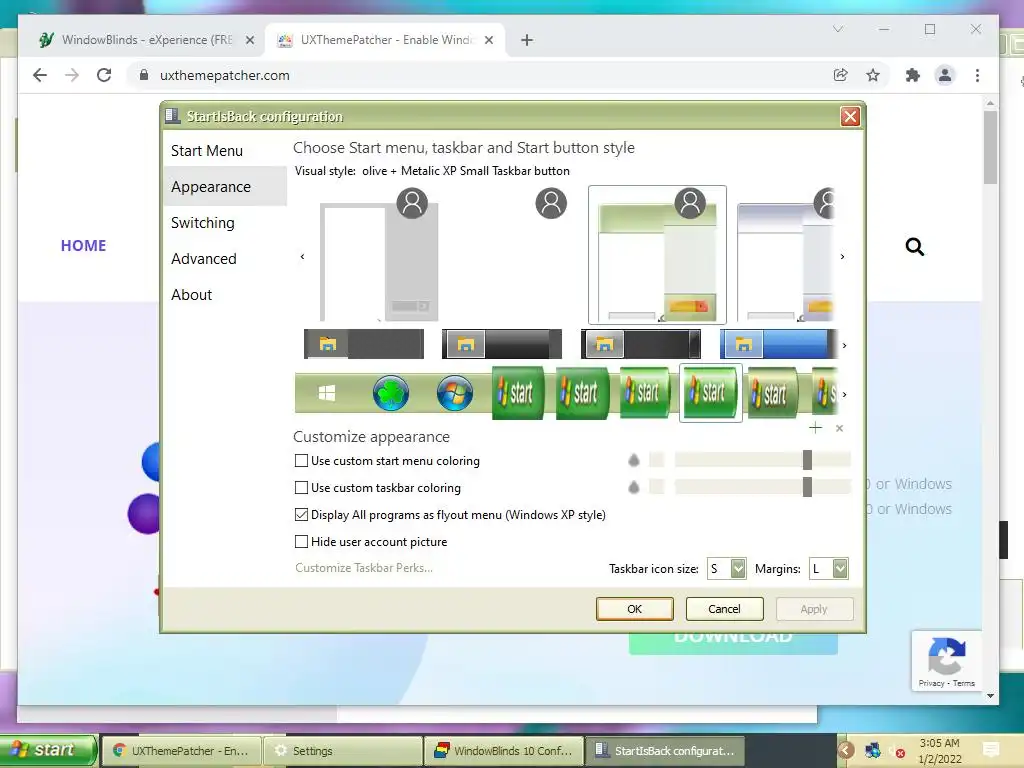Choose the first dark taskbar style thumbnail
This screenshot has width=1024, height=768.
(364, 344)
